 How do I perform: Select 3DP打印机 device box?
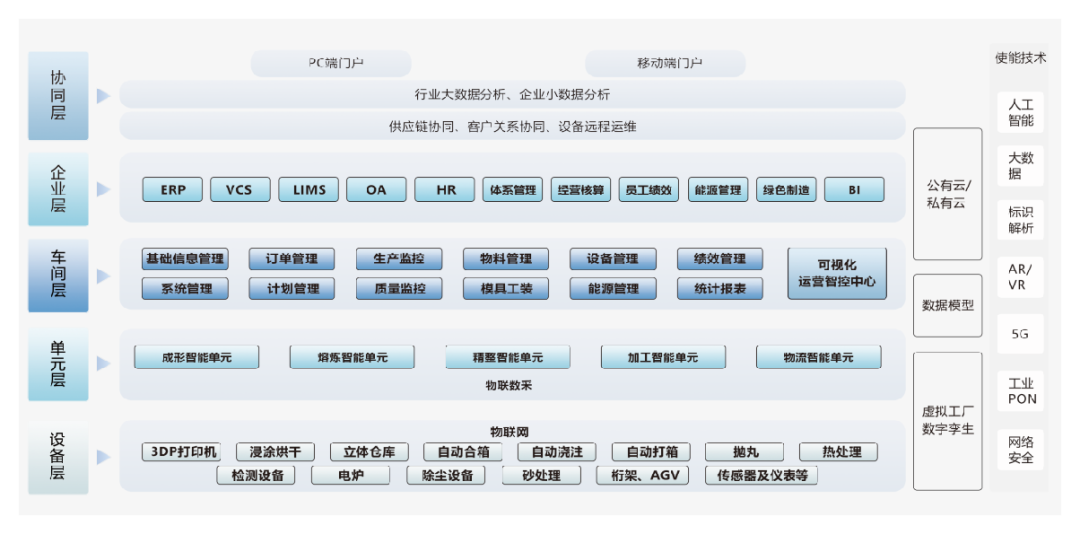click(x=183, y=452)
